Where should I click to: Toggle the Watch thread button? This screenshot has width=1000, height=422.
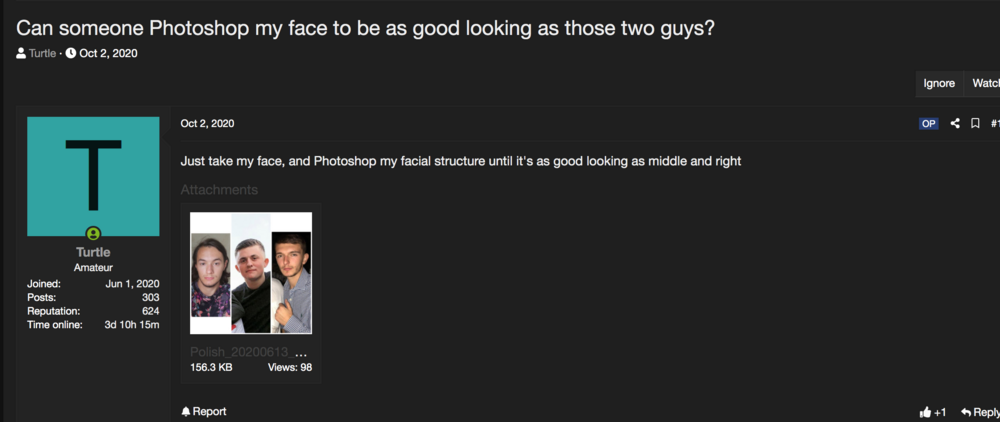tap(985, 84)
